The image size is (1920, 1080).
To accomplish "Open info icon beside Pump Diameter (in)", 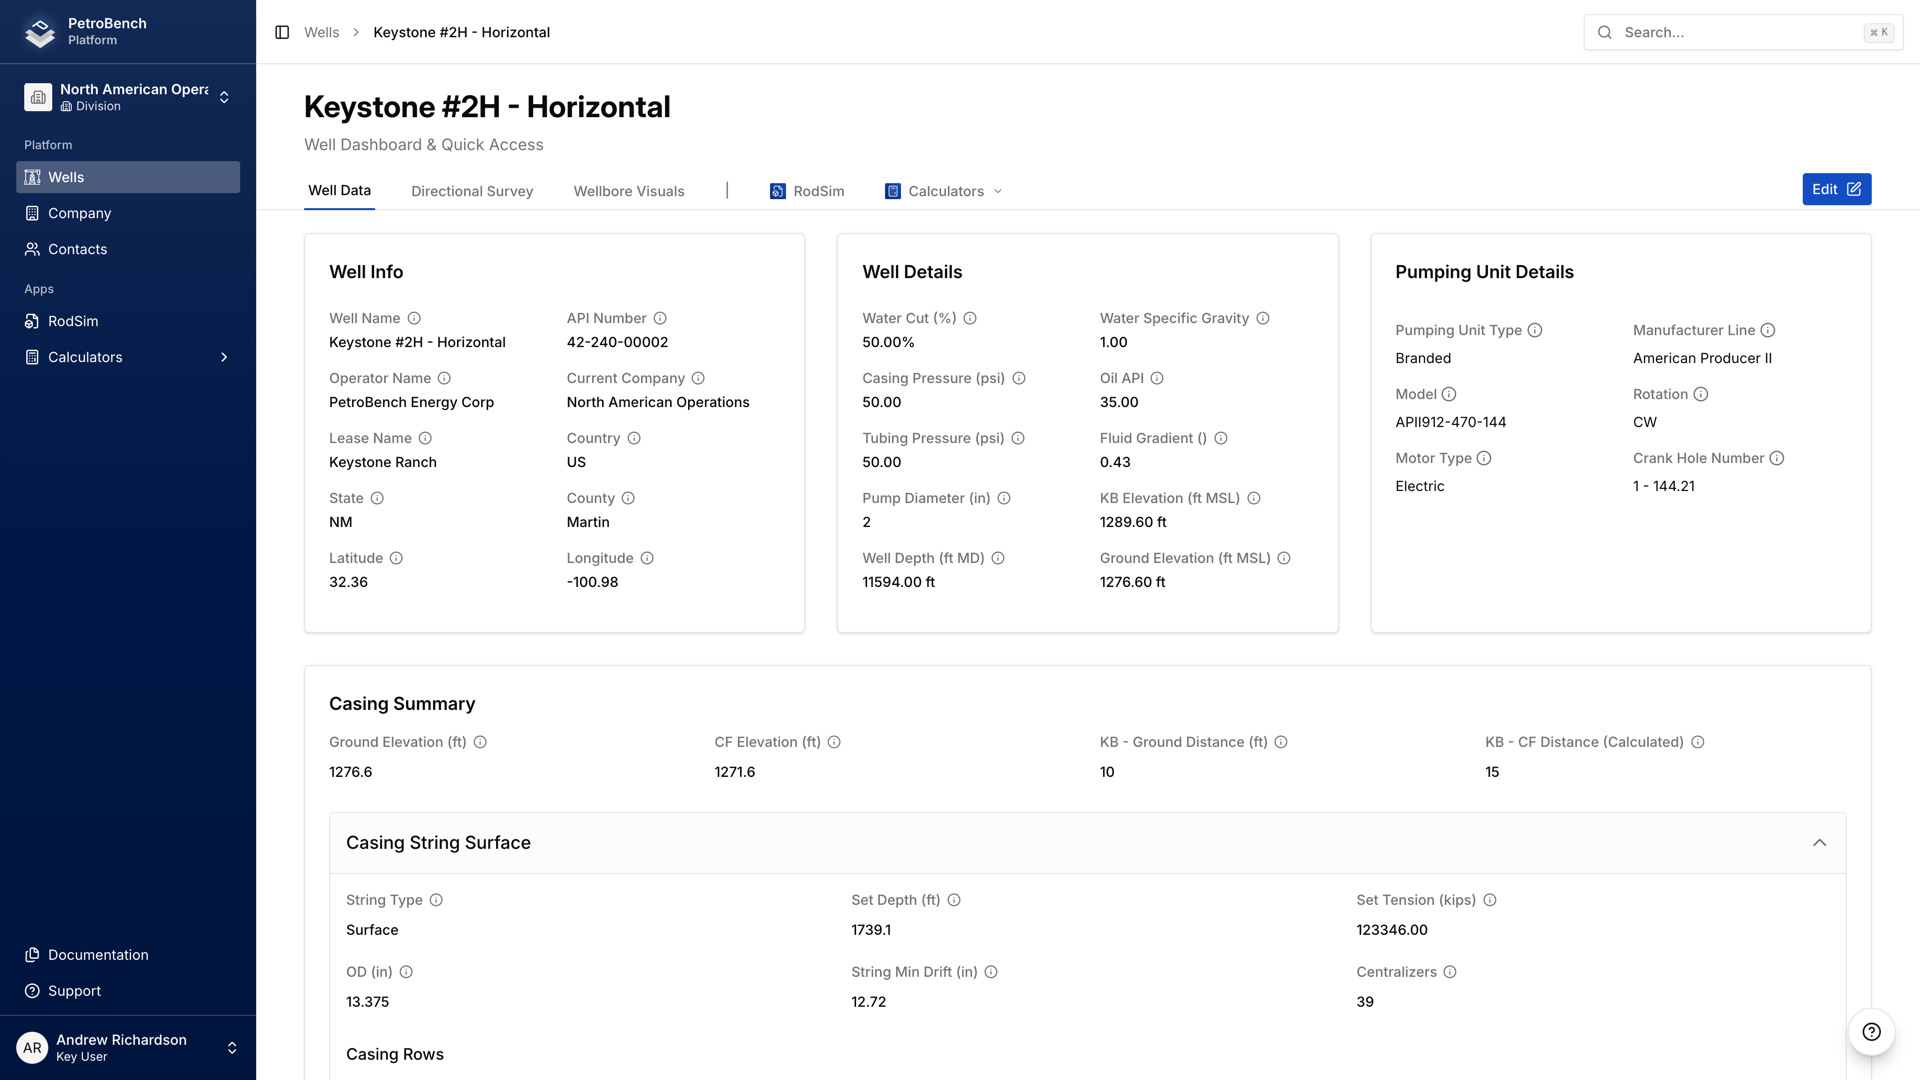I will [x=1004, y=498].
